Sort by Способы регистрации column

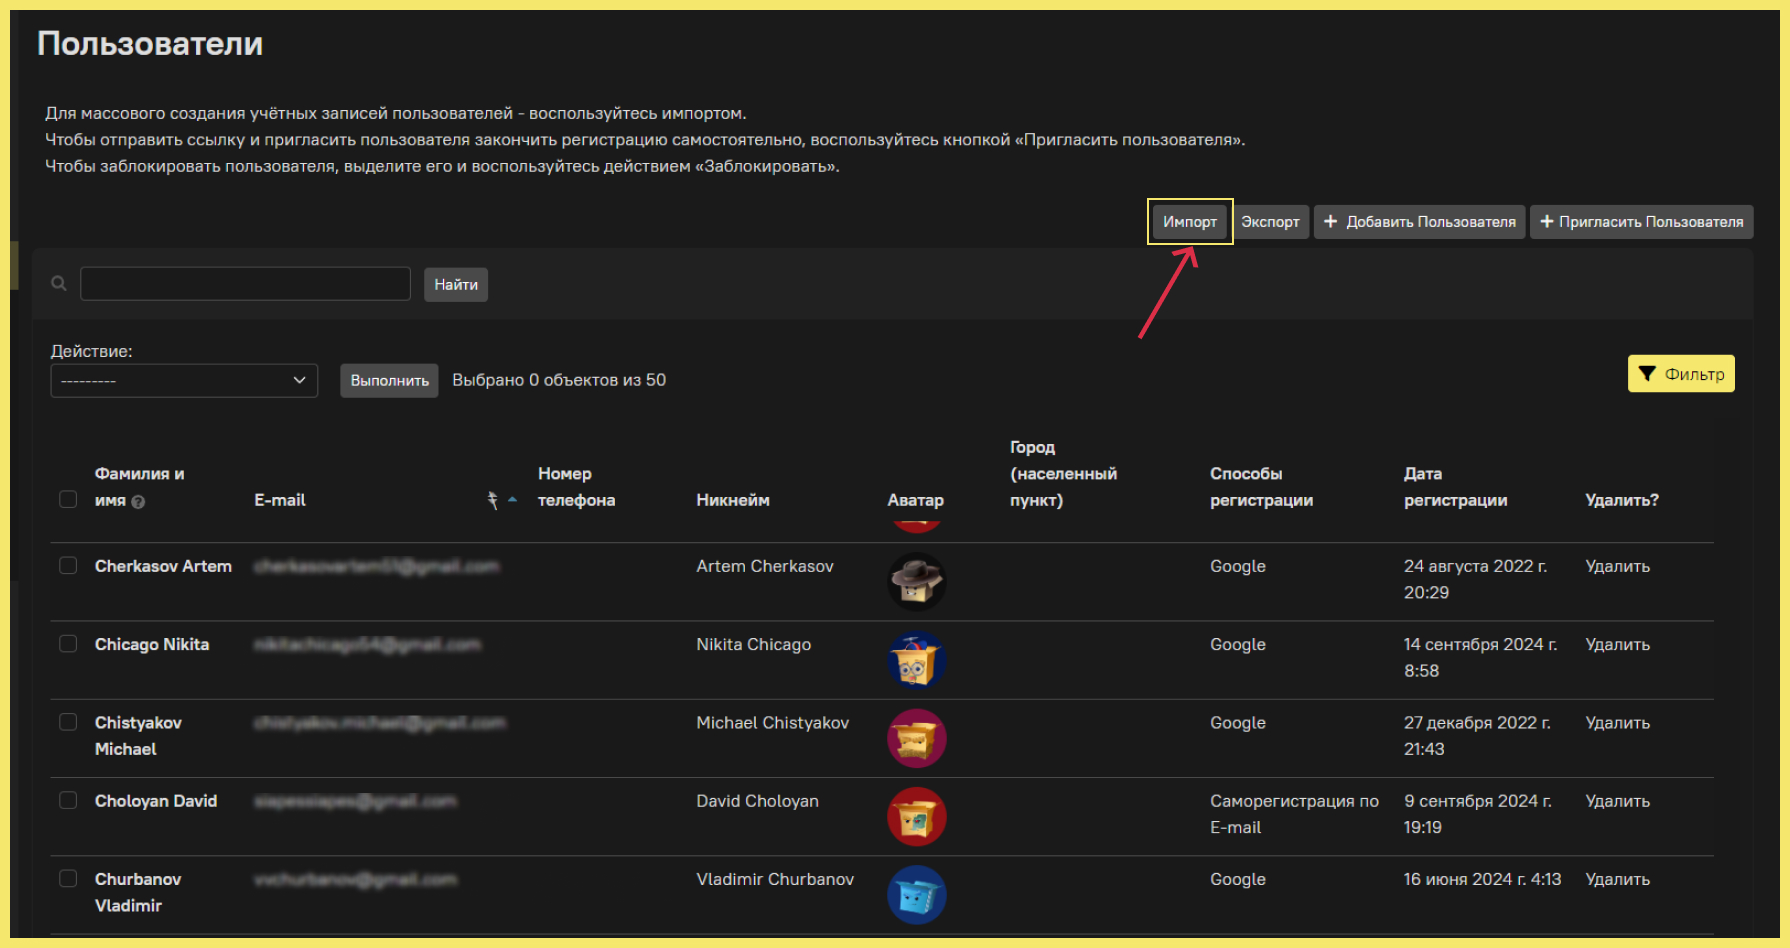point(1261,487)
